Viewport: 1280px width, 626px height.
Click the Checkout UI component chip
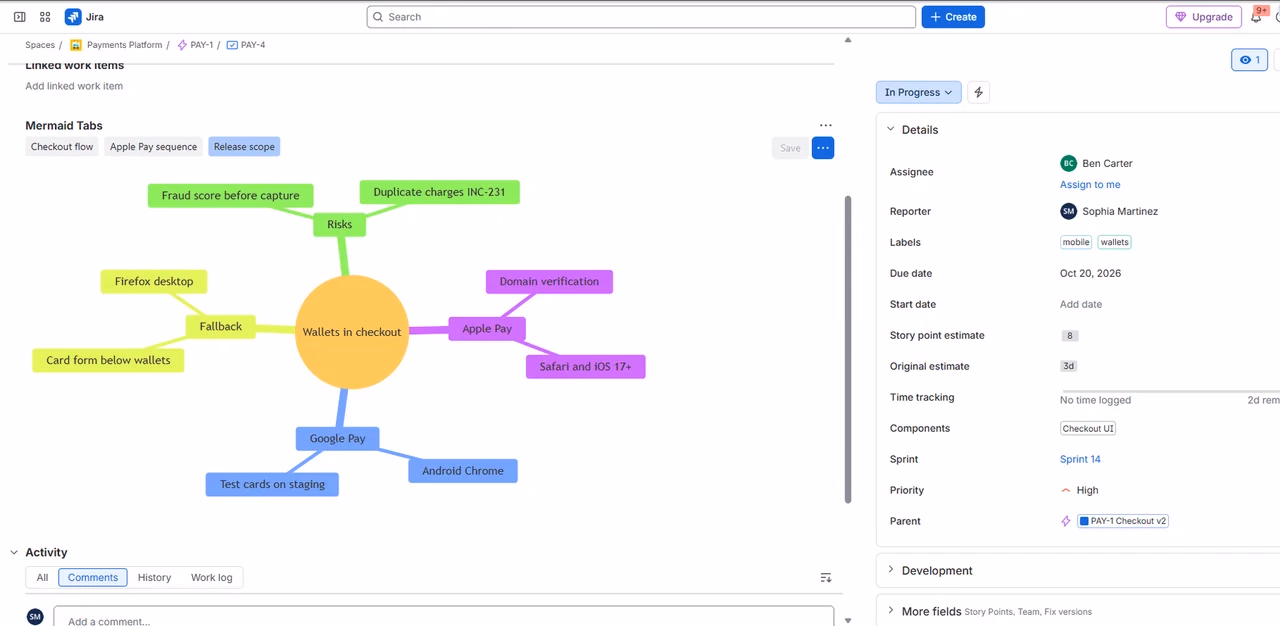[1088, 428]
